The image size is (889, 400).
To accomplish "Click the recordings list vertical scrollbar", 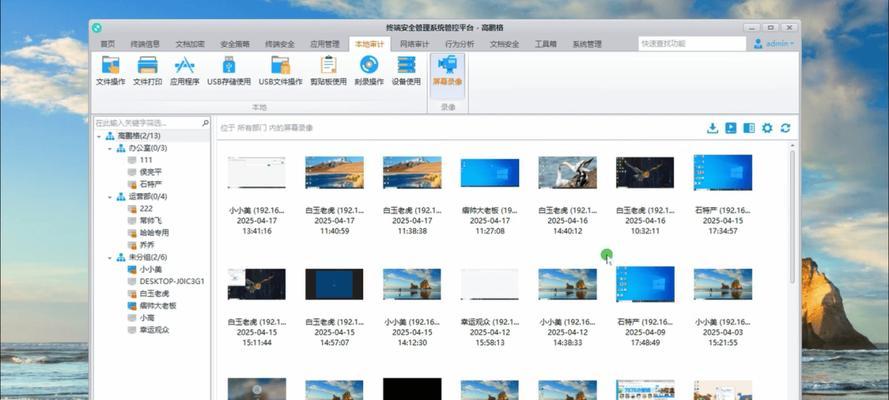I will [x=793, y=215].
